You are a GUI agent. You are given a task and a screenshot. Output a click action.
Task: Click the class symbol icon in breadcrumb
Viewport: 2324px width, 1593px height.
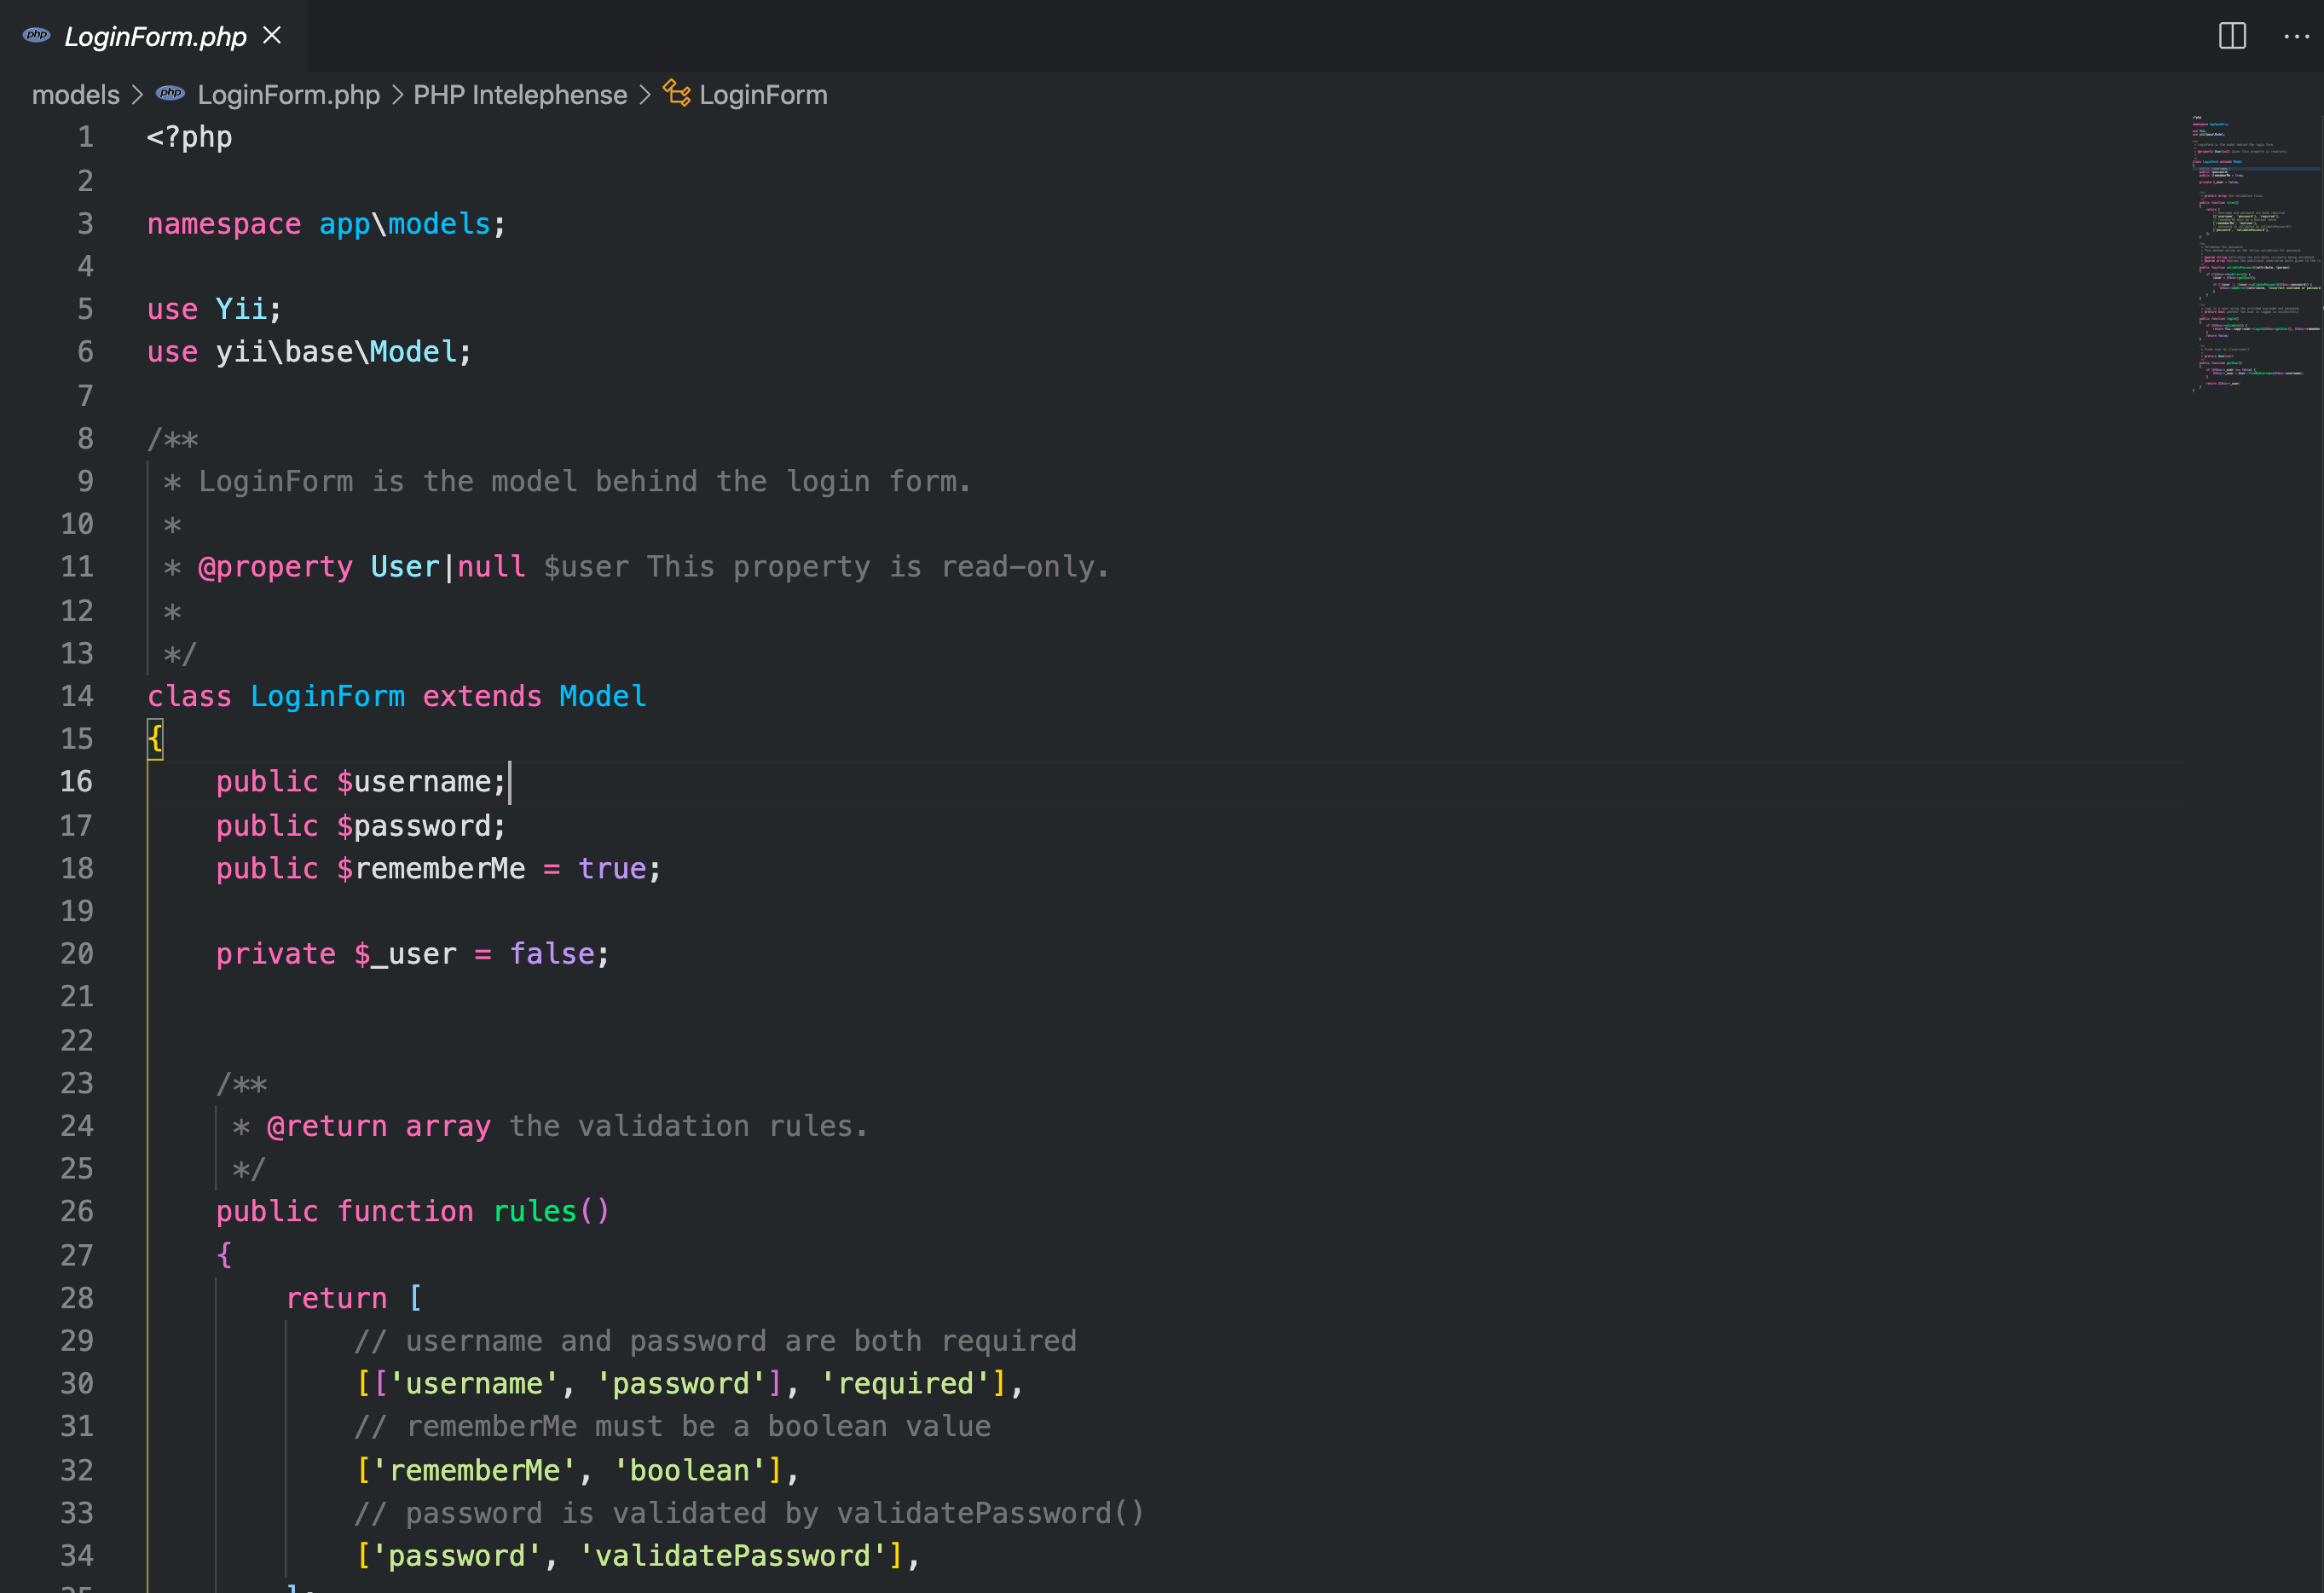[677, 94]
